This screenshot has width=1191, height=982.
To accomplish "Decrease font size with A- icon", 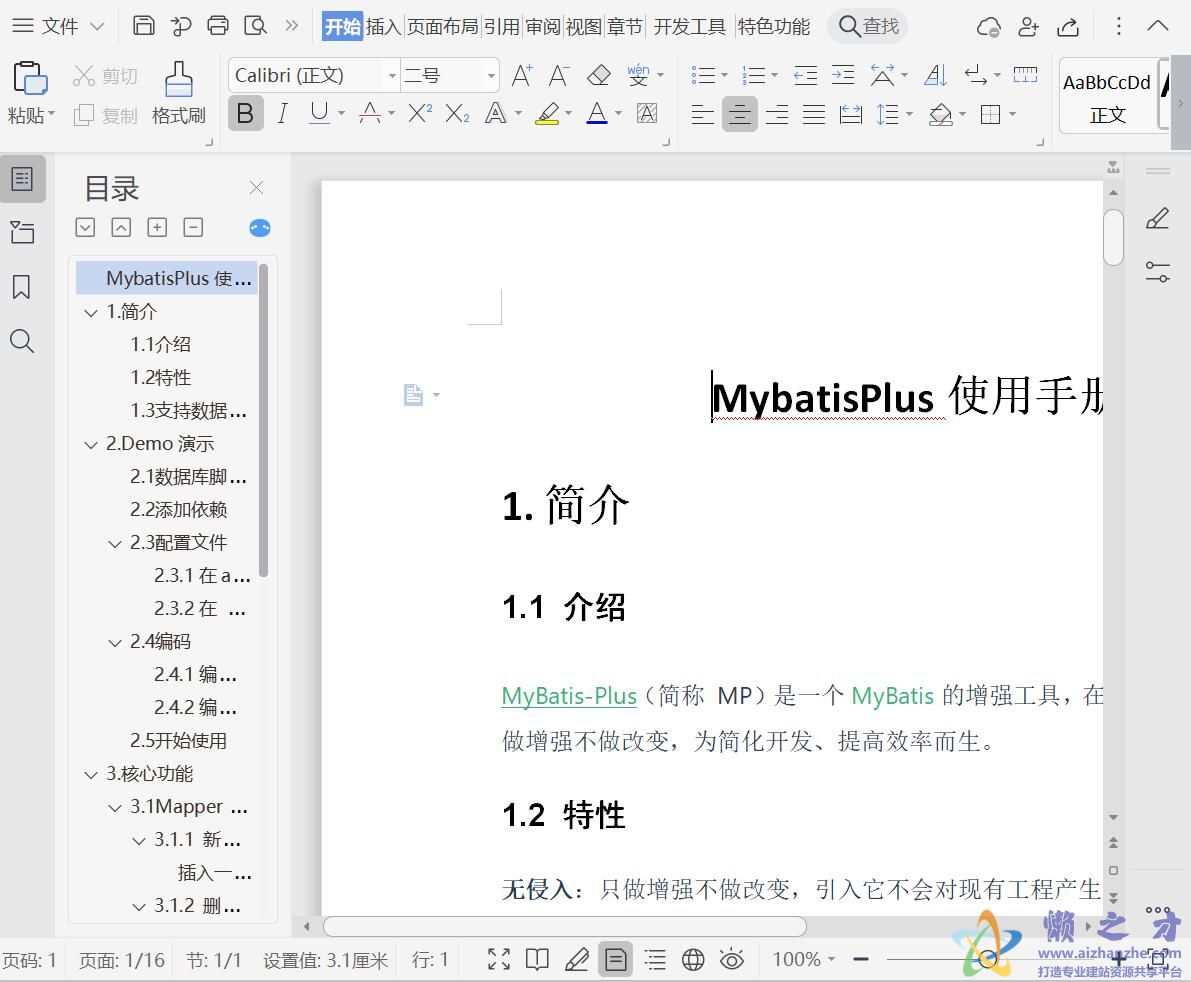I will (559, 75).
